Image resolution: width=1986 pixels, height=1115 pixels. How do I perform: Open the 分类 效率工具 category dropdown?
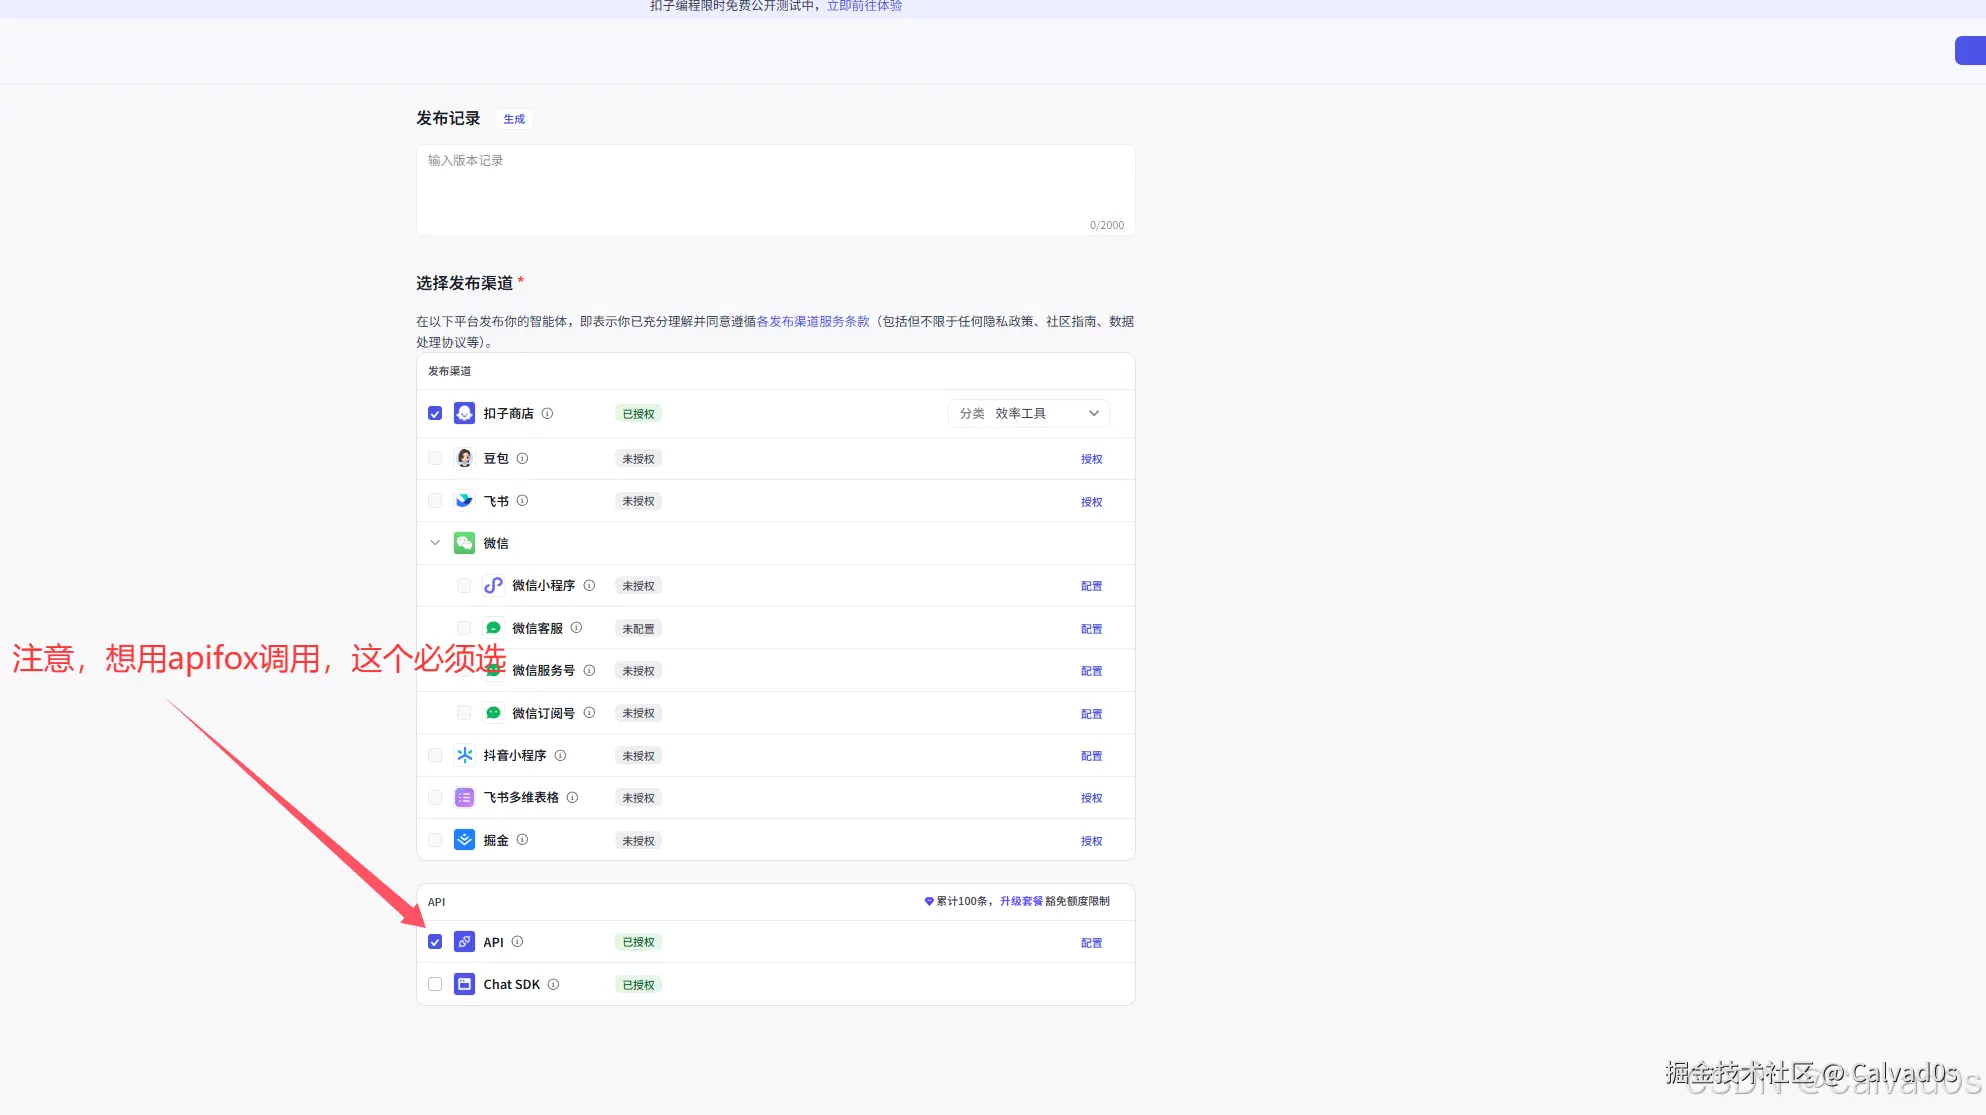click(1028, 413)
